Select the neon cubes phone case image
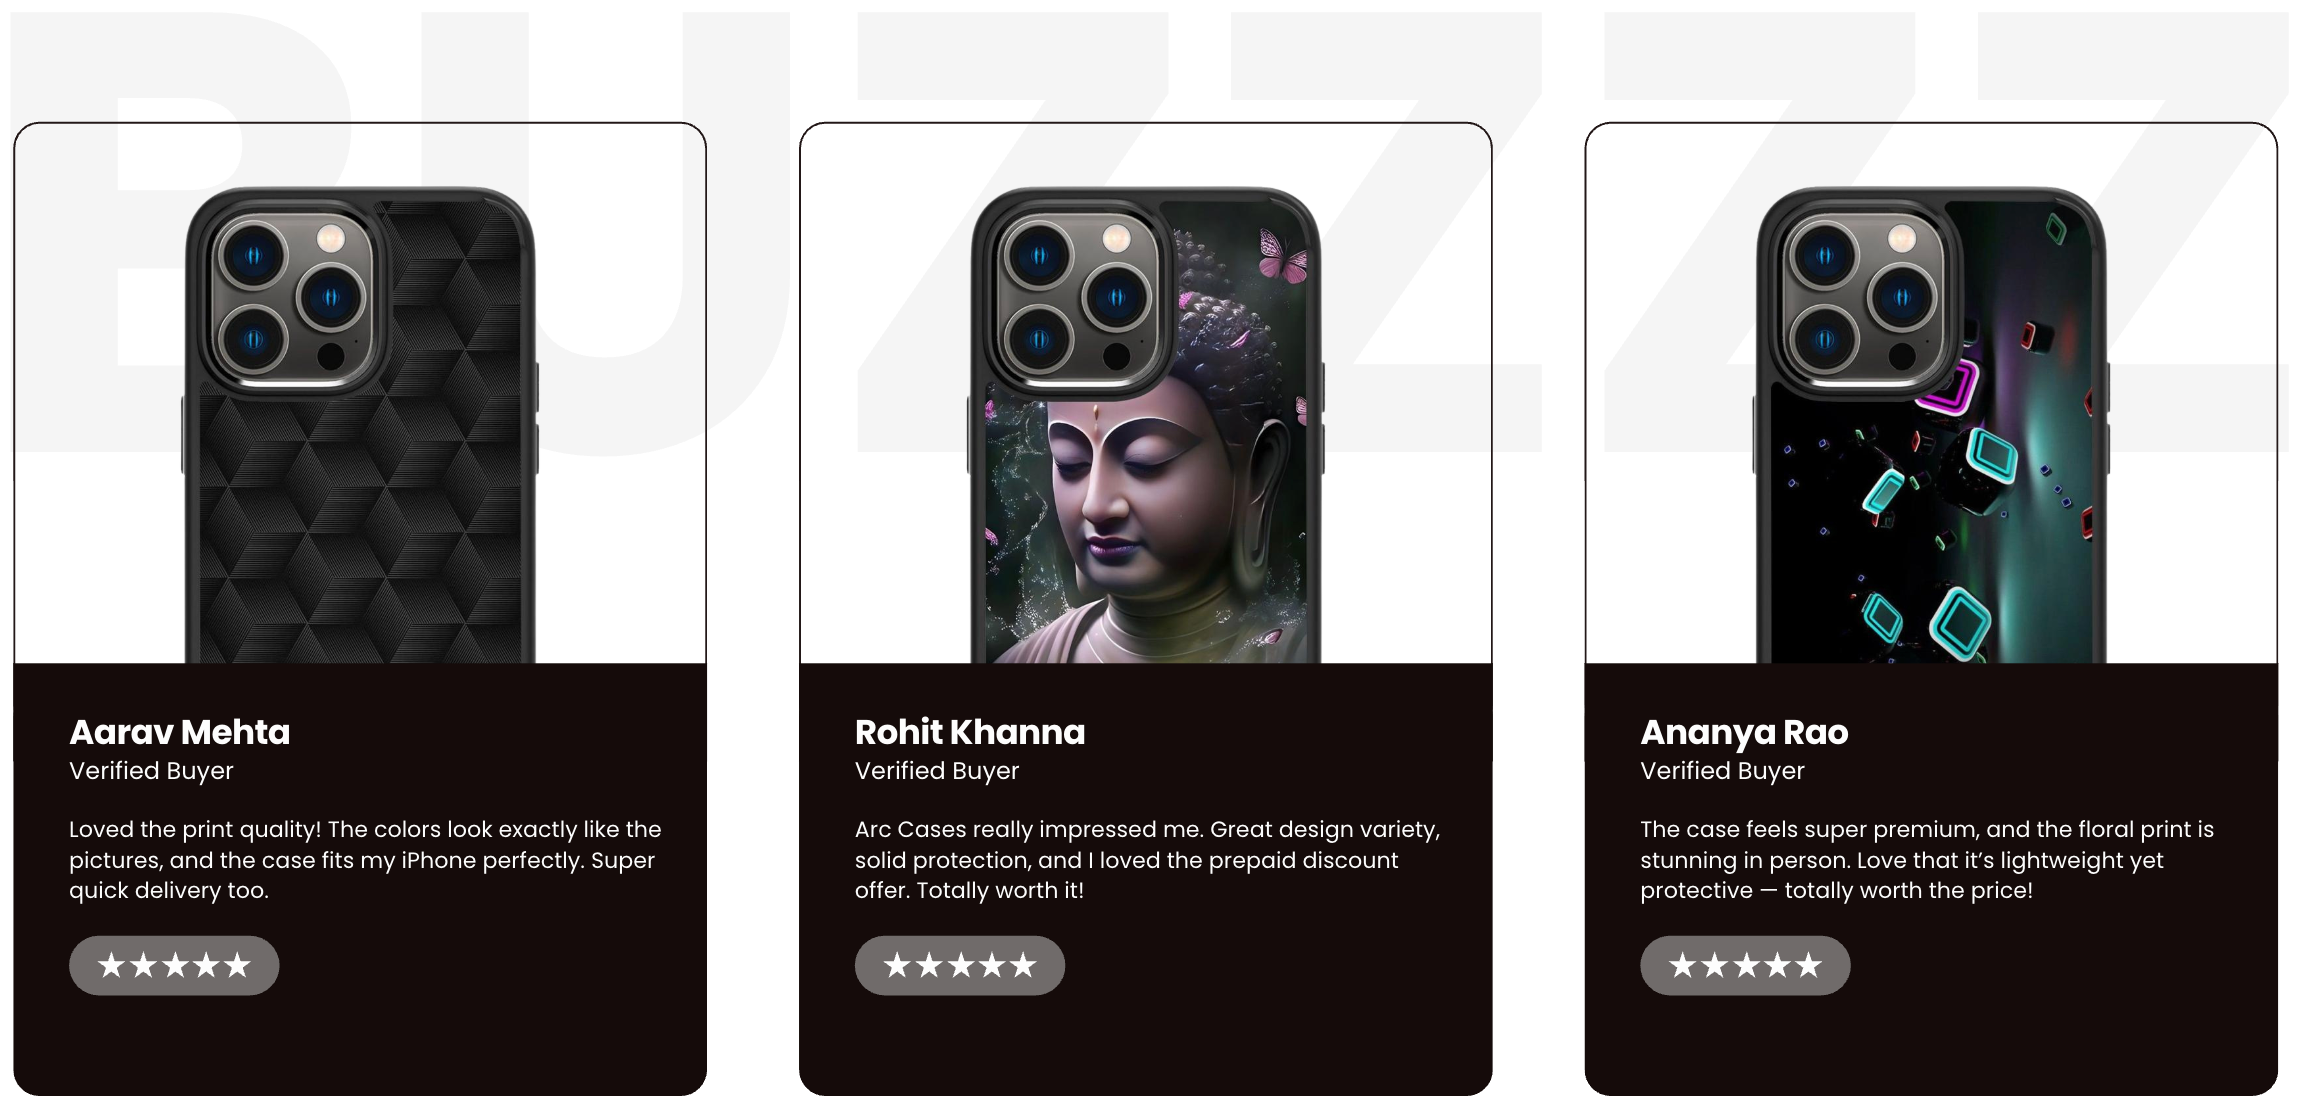The width and height of the screenshot is (2298, 1108). pyautogui.click(x=1932, y=425)
